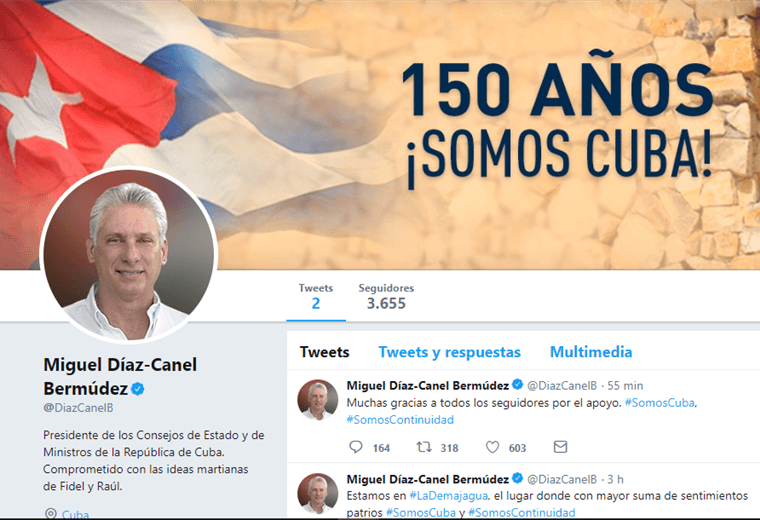Follow the #SomosContinuidad hashtag in first tweet
Image resolution: width=760 pixels, height=520 pixels.
400,420
